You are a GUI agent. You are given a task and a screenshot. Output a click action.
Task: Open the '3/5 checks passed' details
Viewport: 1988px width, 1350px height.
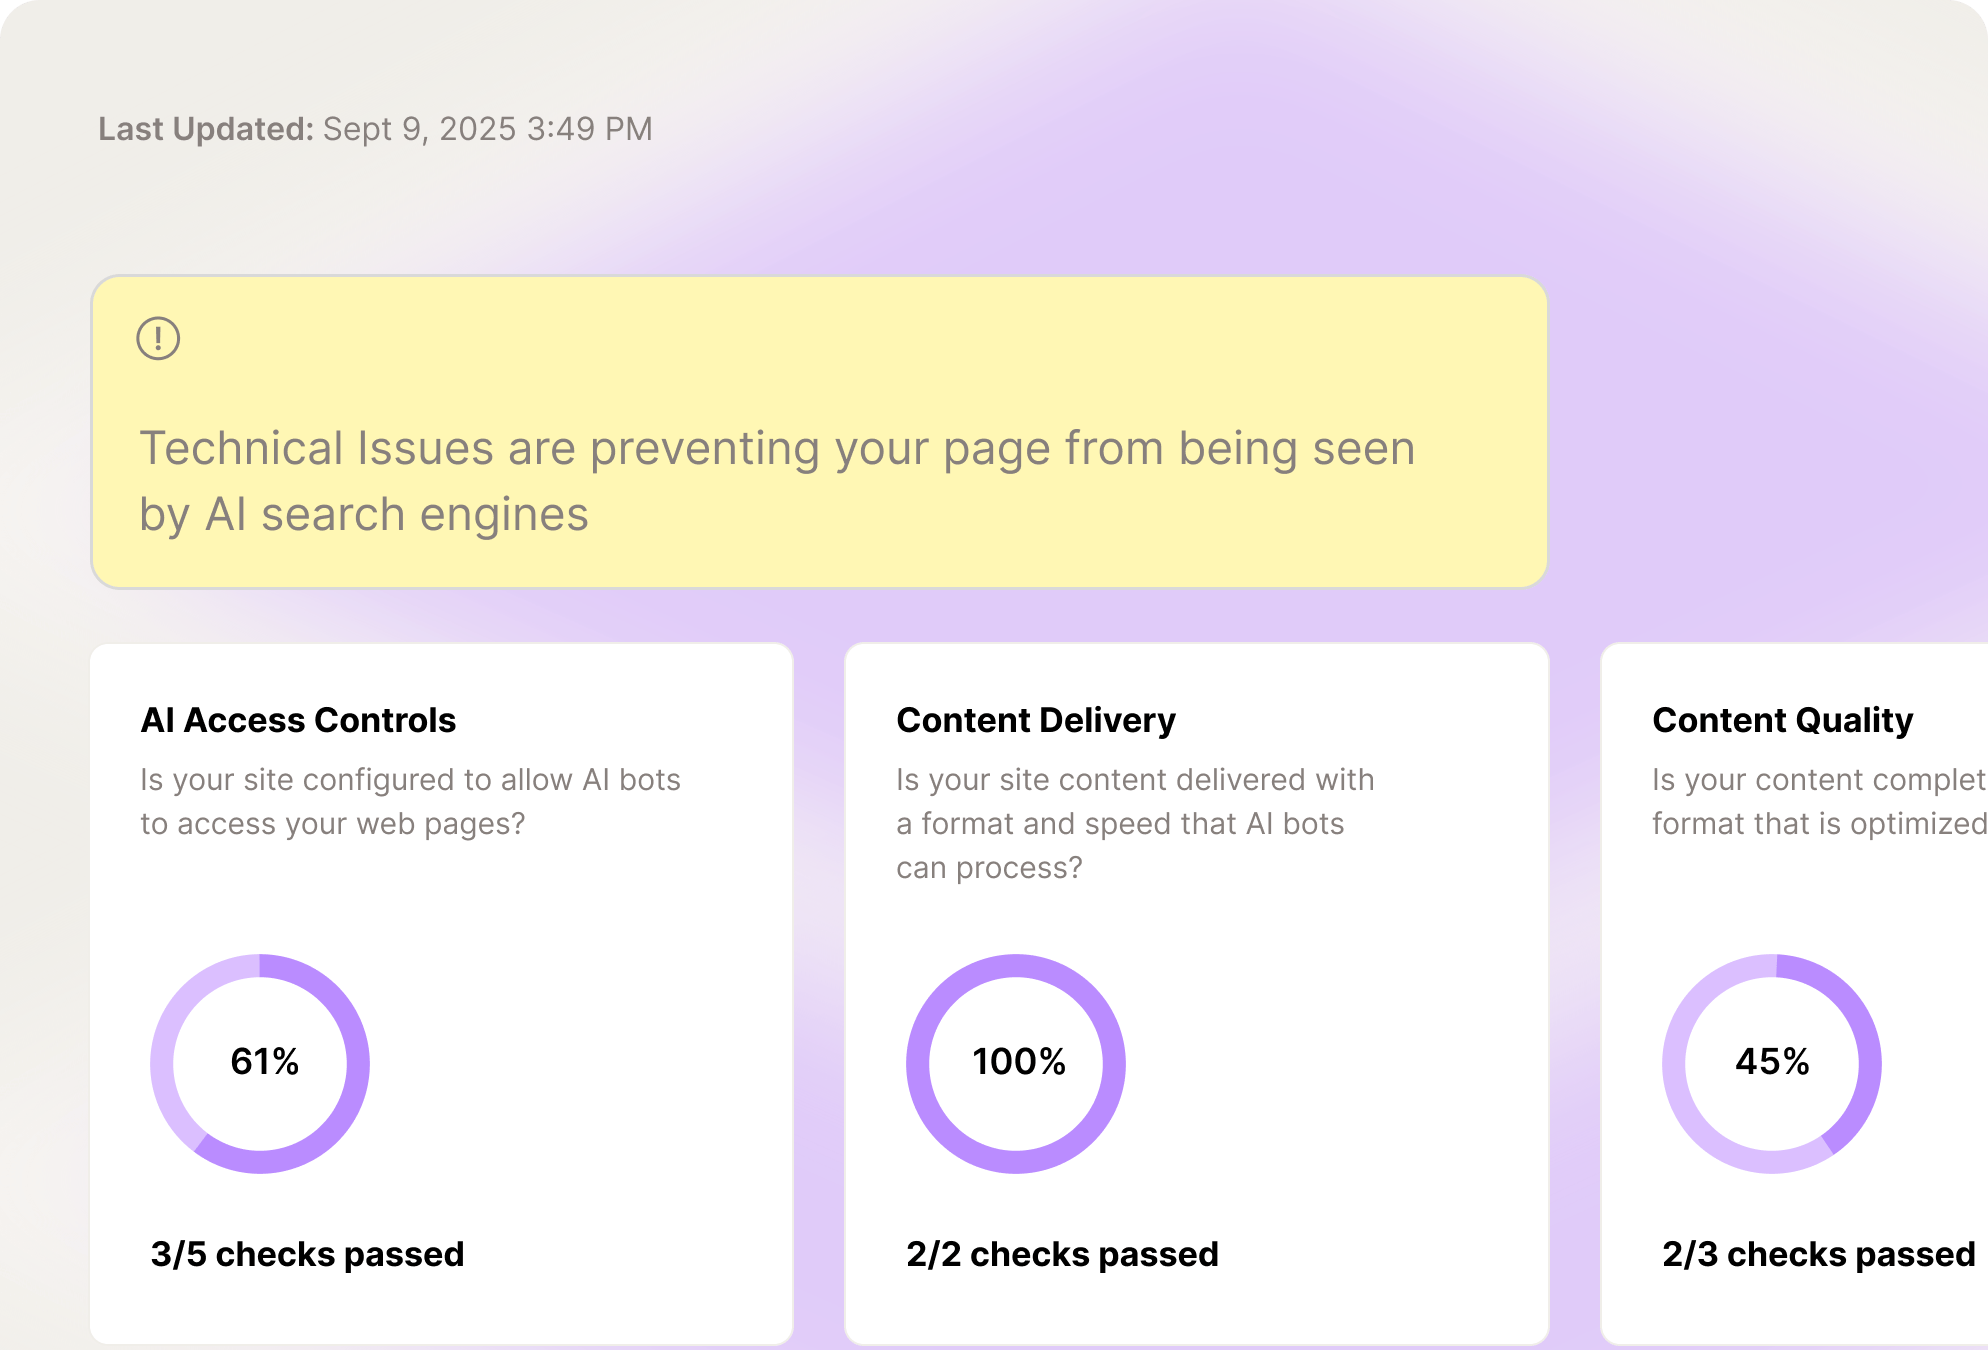click(306, 1254)
